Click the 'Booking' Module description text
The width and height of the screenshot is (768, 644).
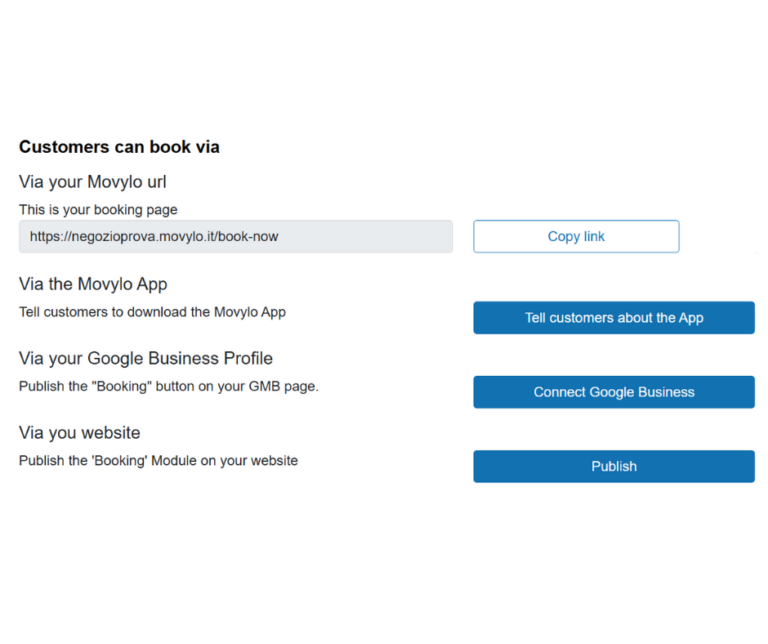tap(158, 460)
